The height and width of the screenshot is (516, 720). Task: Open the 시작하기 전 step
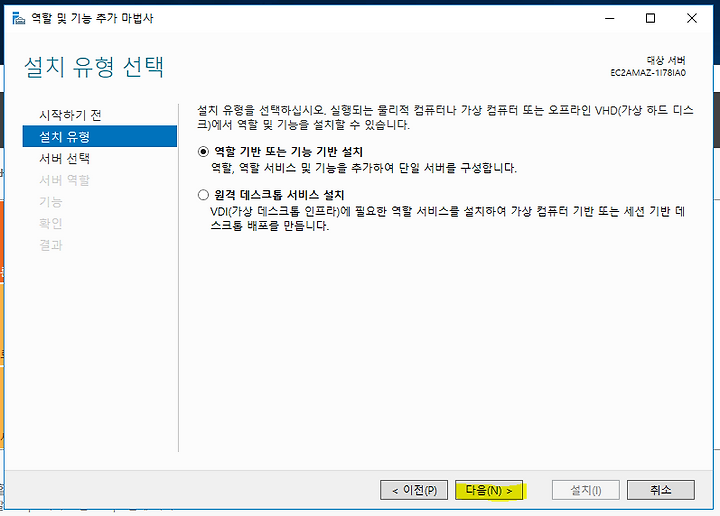[70, 115]
